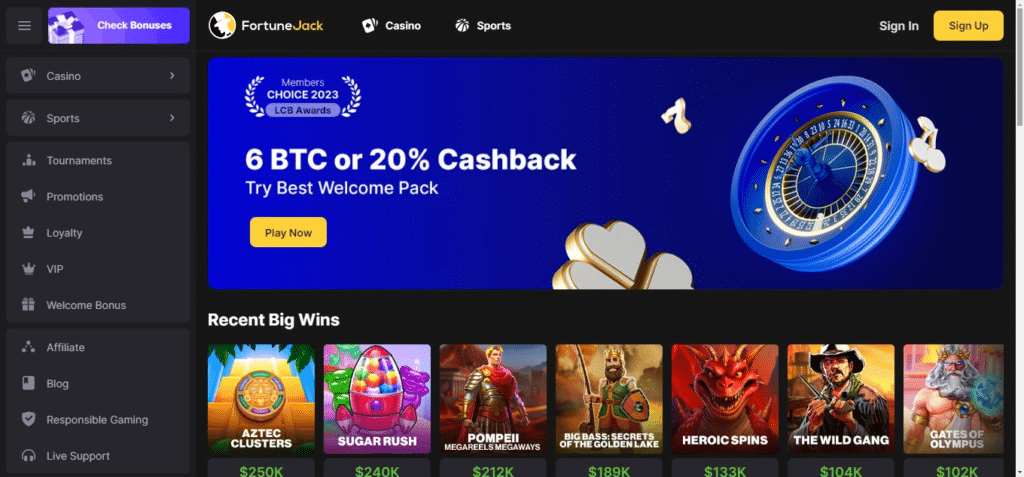The width and height of the screenshot is (1024, 477).
Task: Click the Sign Up button
Action: pos(968,25)
